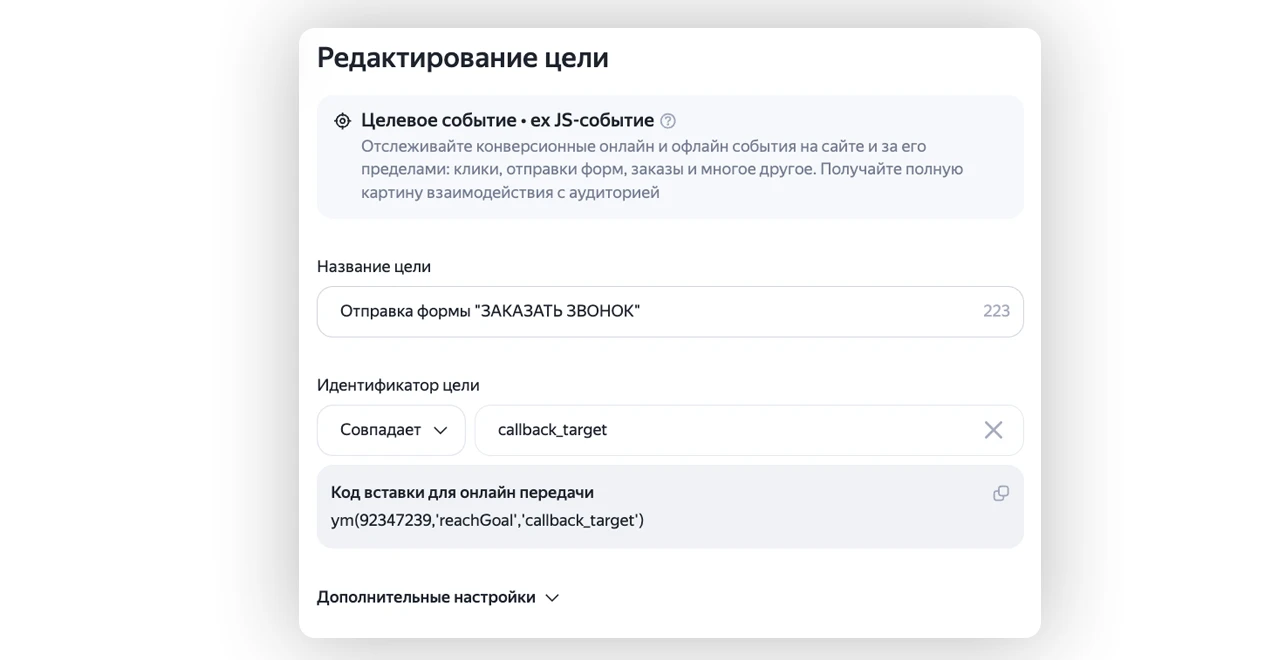Click the description starting with Отслеживайте конверсионные
The width and height of the screenshot is (1280, 660).
coord(662,169)
